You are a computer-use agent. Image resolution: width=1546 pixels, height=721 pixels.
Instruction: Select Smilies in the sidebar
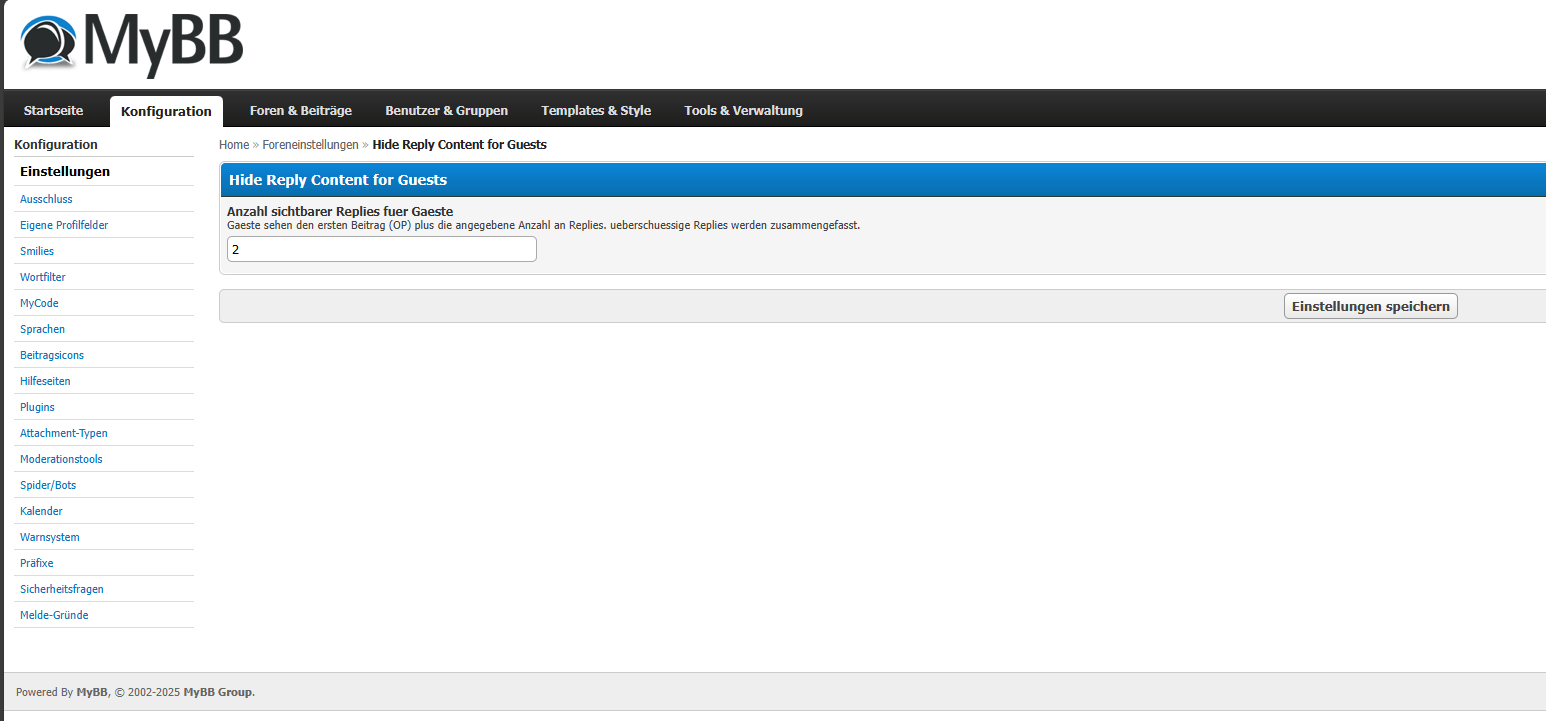37,251
